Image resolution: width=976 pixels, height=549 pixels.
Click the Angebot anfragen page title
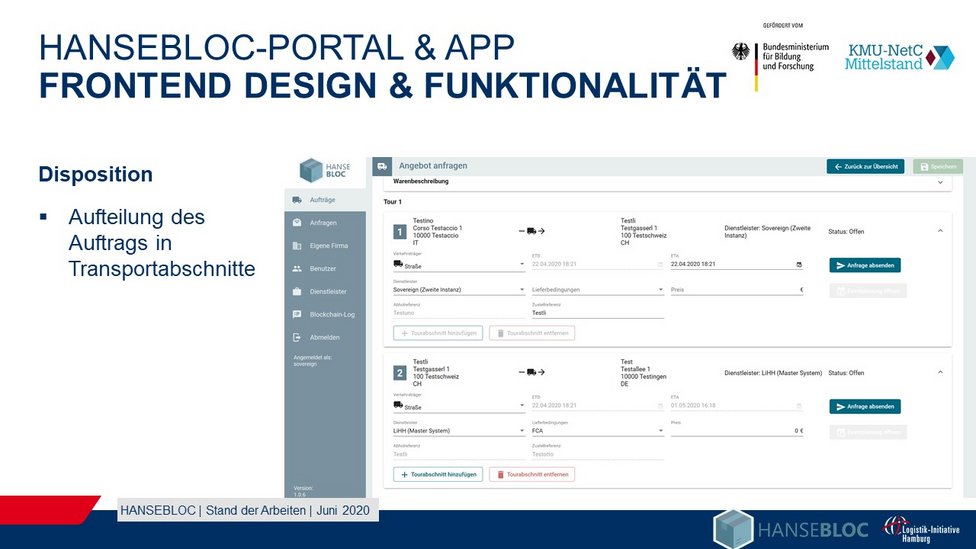pos(433,166)
